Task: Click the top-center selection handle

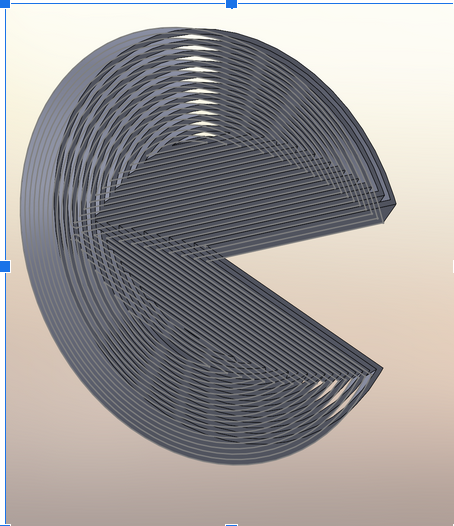Action: point(232,4)
